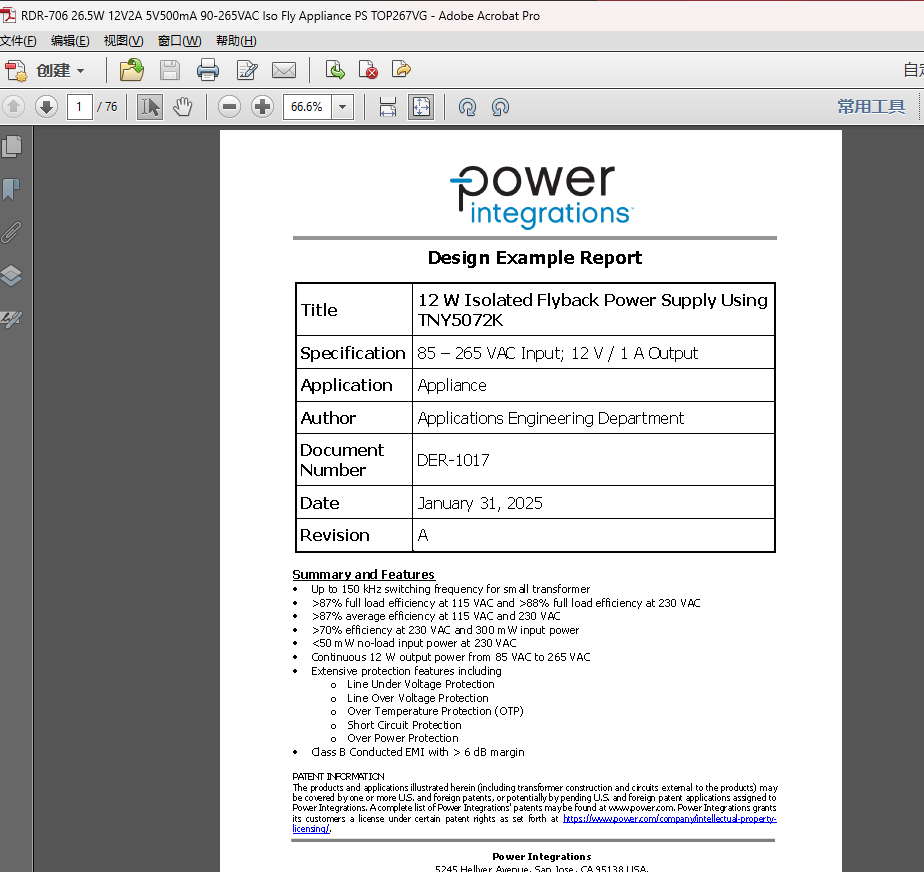Screen dimensions: 924x872
Task: Click the 66.6% zoom value field
Action: pyautogui.click(x=307, y=107)
